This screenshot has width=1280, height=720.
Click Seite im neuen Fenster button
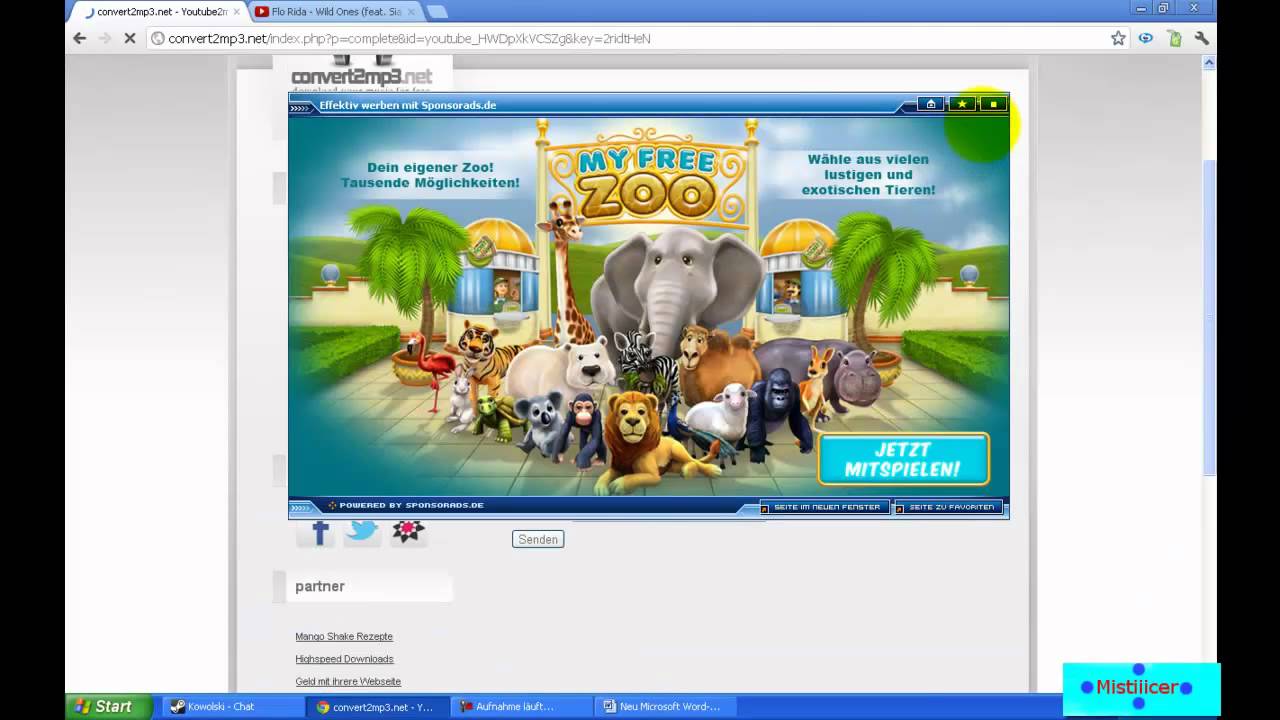coord(825,507)
